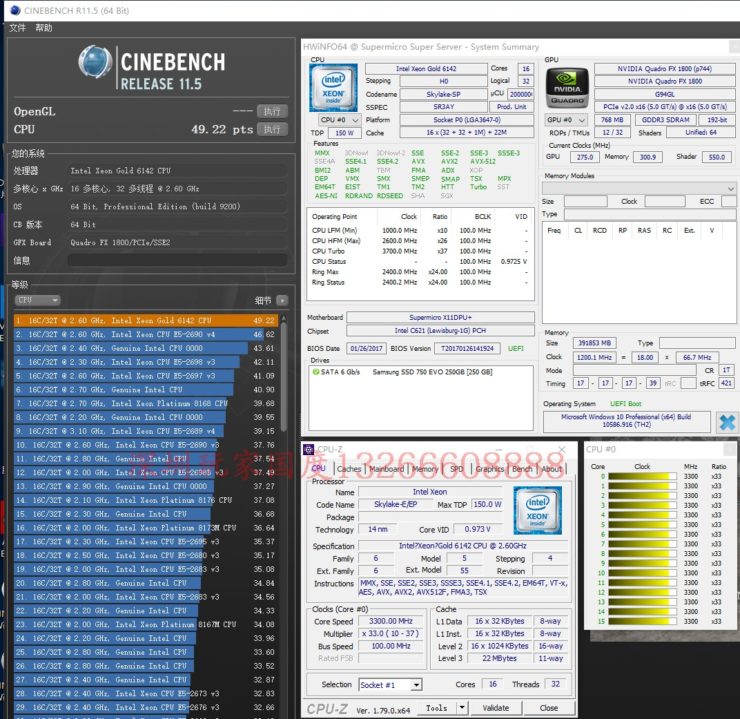Select ranking row Xeon E5-2690 v4 46.62
This screenshot has height=719, width=740.
146,334
